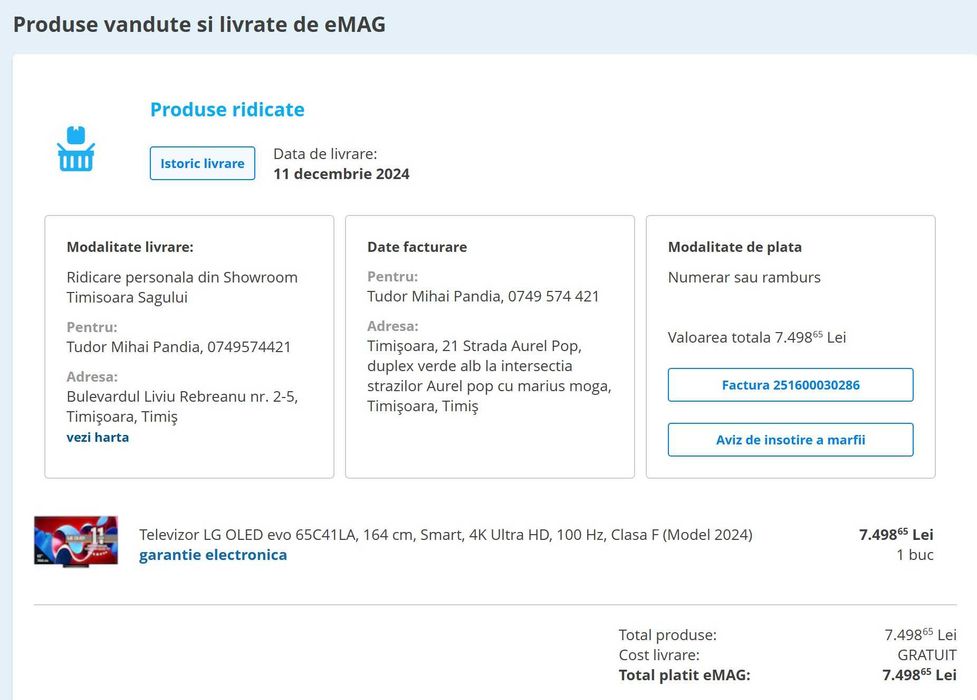
Task: Click the Total produse label
Action: tap(667, 635)
